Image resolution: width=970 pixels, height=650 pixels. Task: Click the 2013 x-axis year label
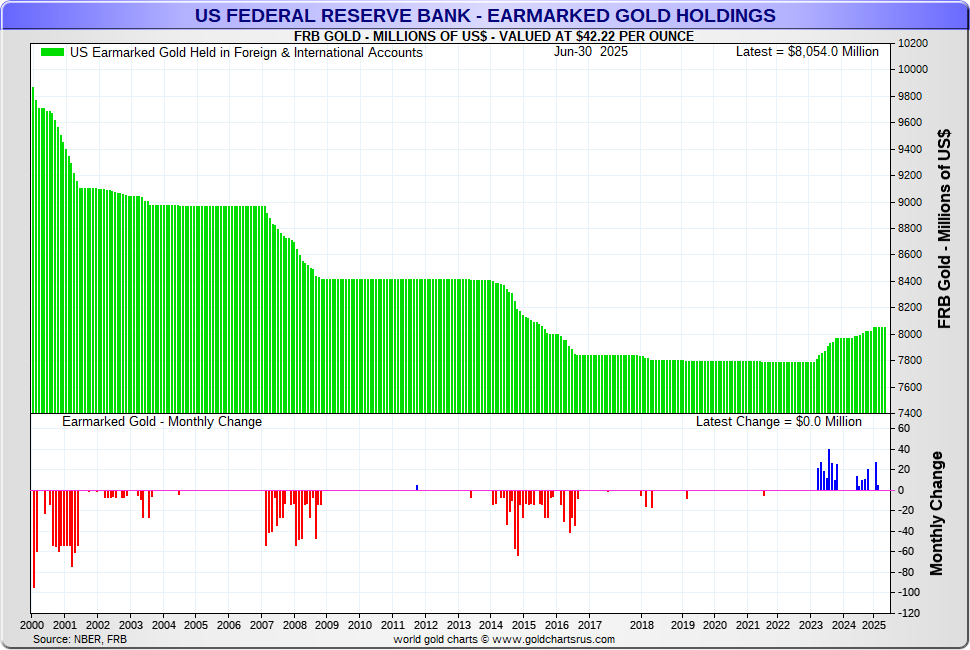[x=458, y=625]
